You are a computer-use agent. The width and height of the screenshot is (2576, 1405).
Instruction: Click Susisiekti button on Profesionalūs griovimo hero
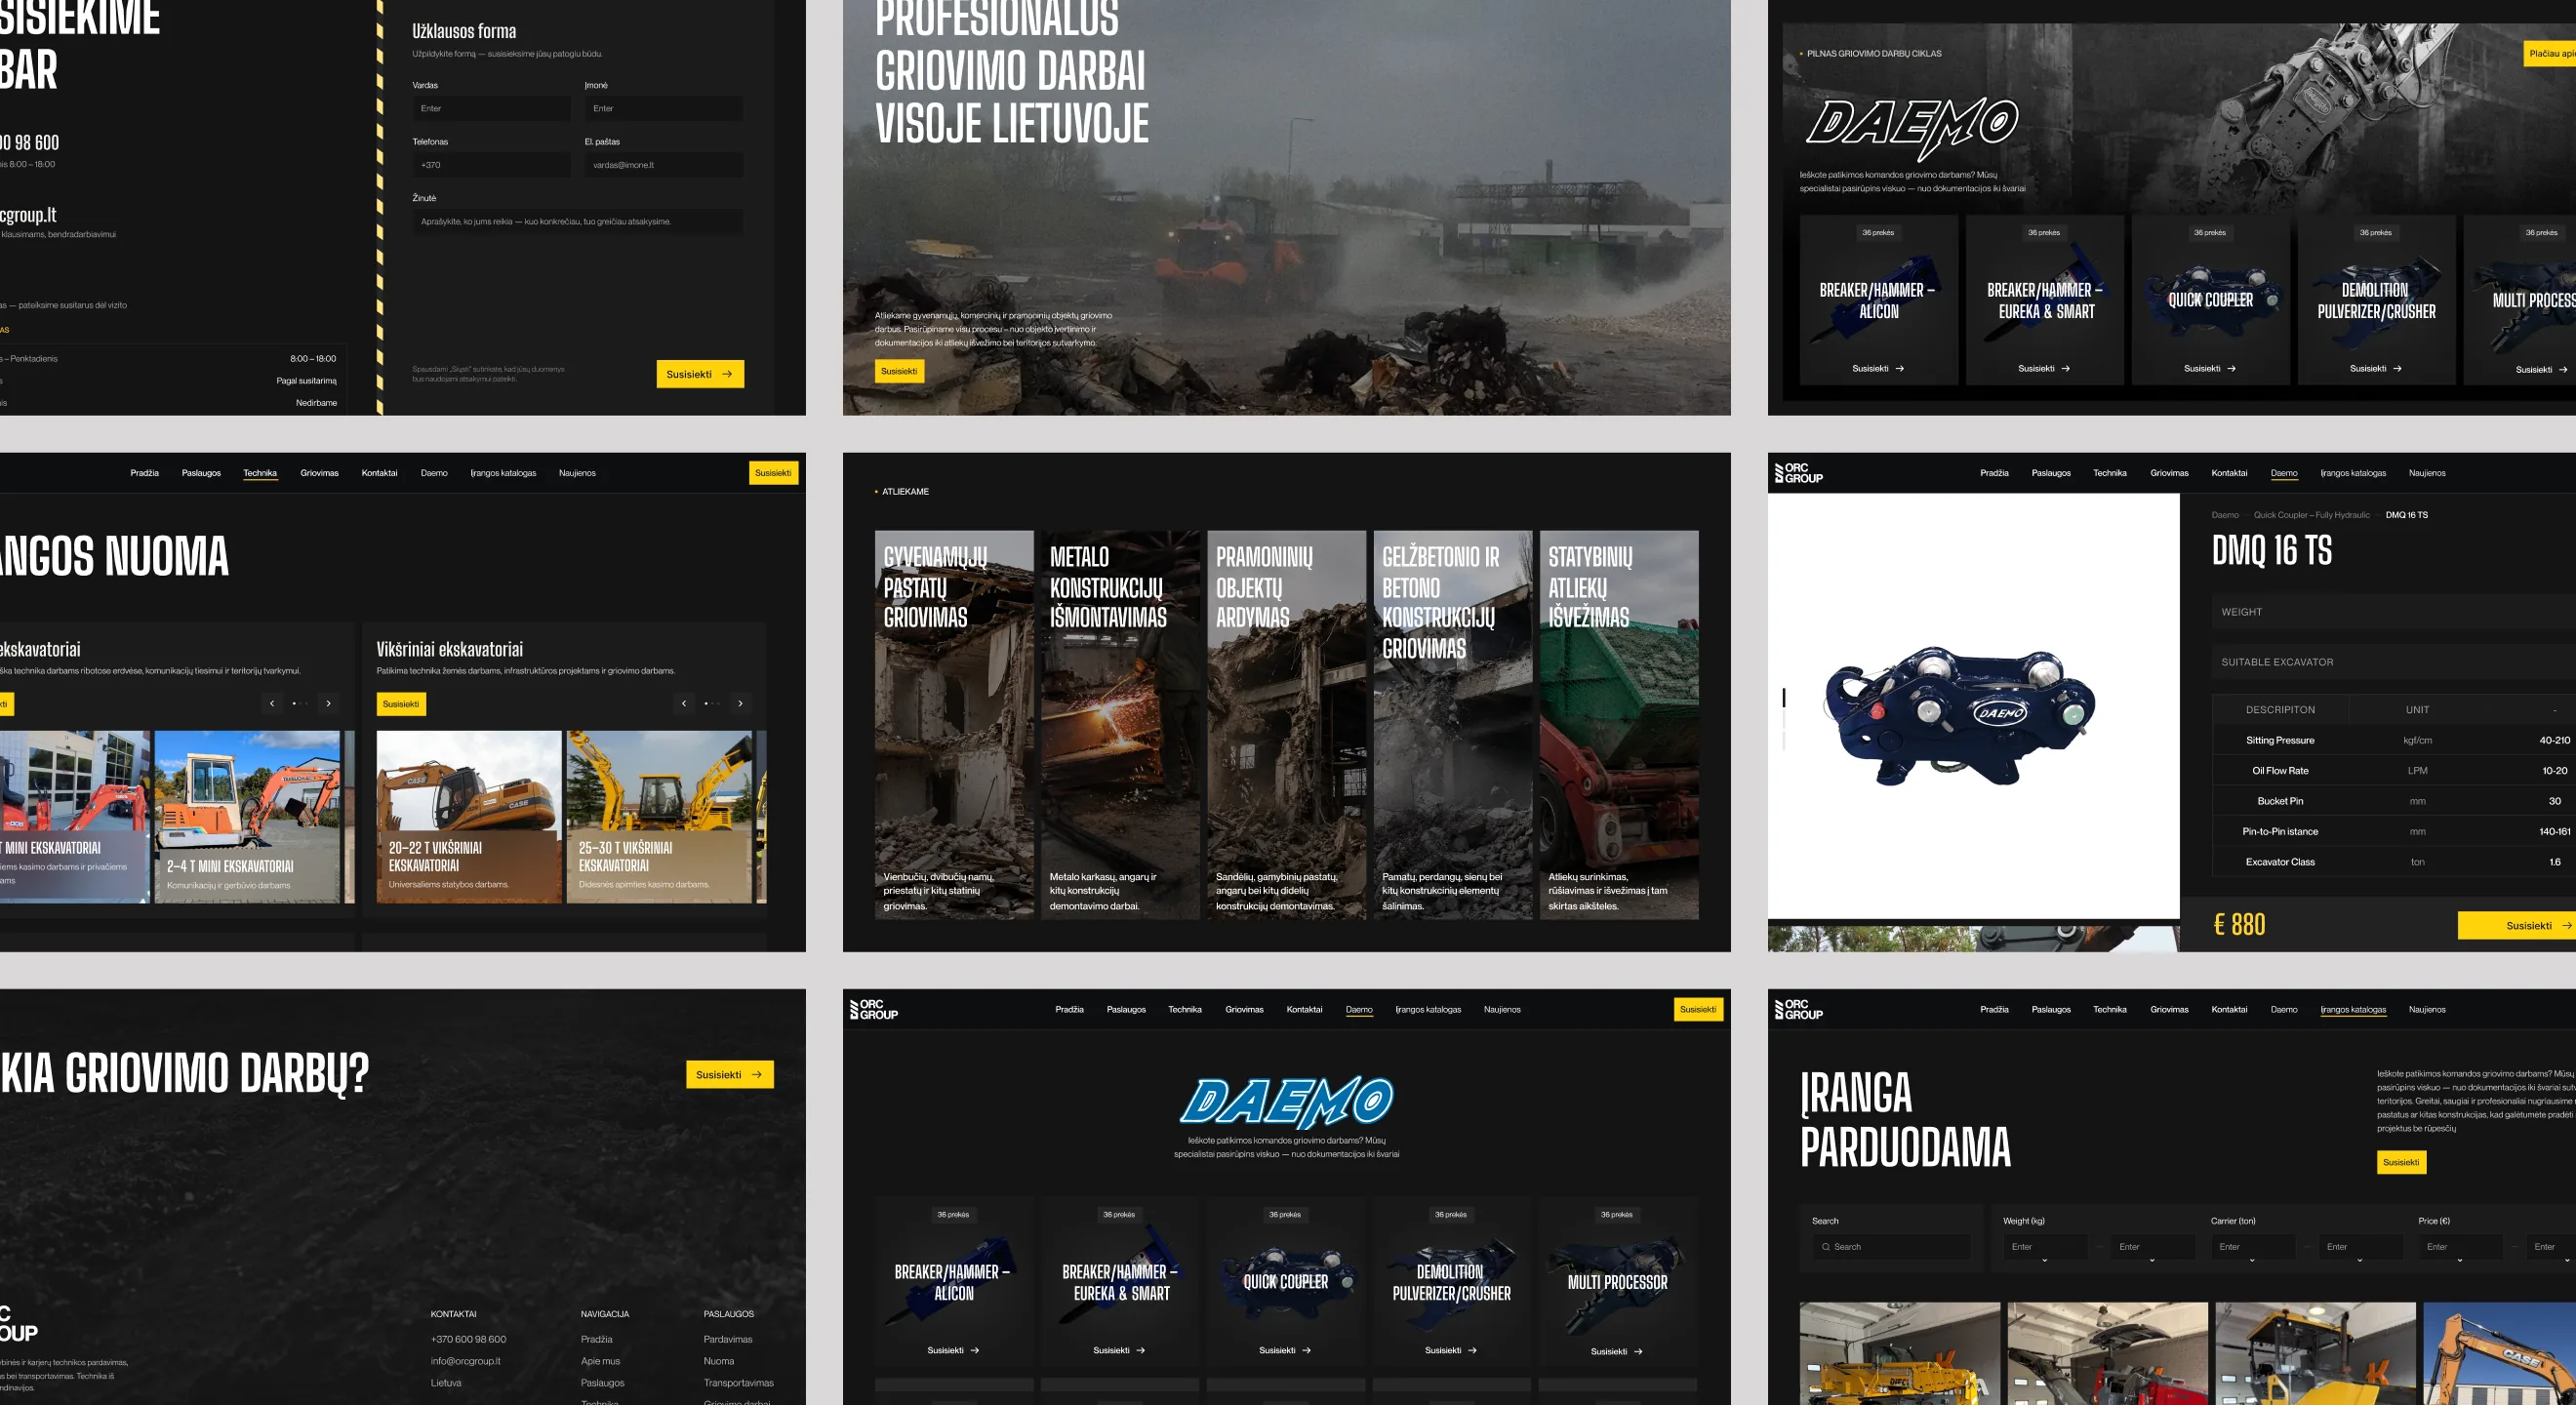(x=899, y=371)
